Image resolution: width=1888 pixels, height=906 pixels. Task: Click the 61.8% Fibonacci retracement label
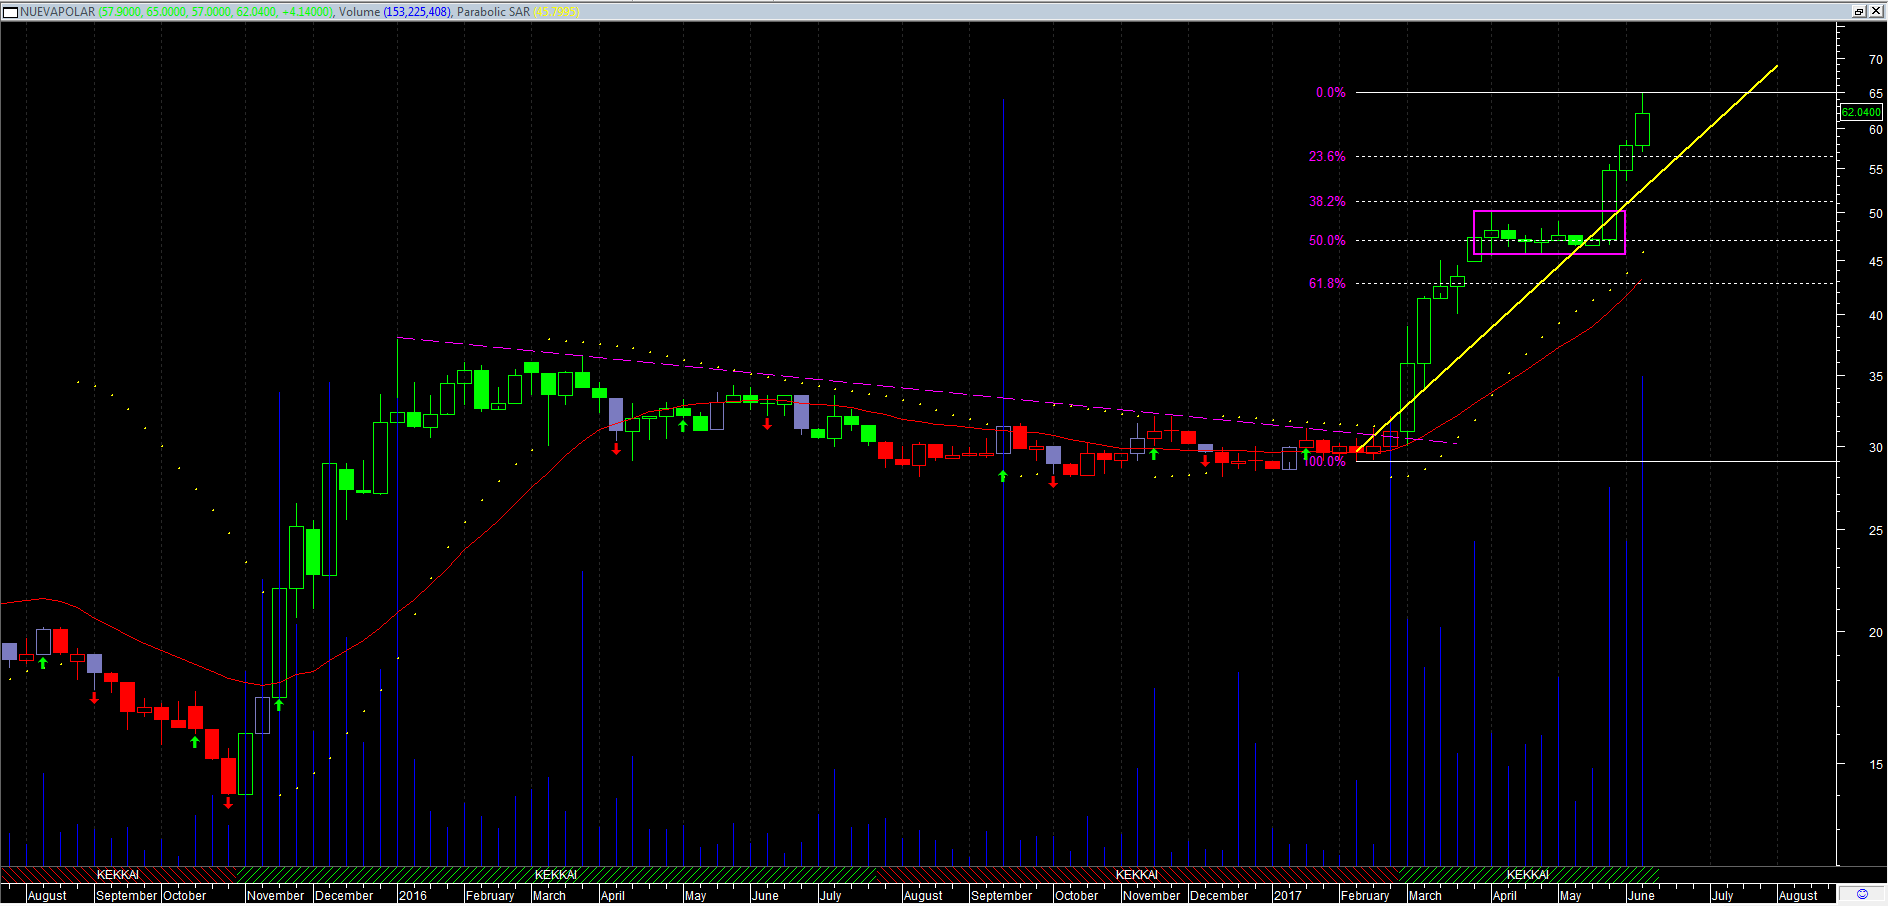(1327, 284)
